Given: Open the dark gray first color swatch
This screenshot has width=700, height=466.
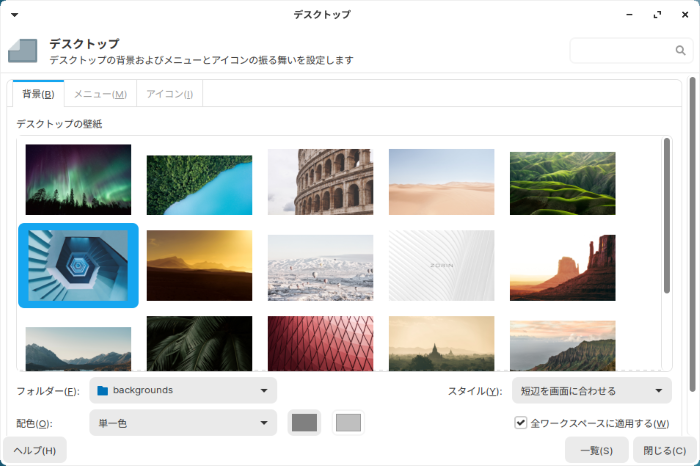Looking at the screenshot, I should coord(304,423).
